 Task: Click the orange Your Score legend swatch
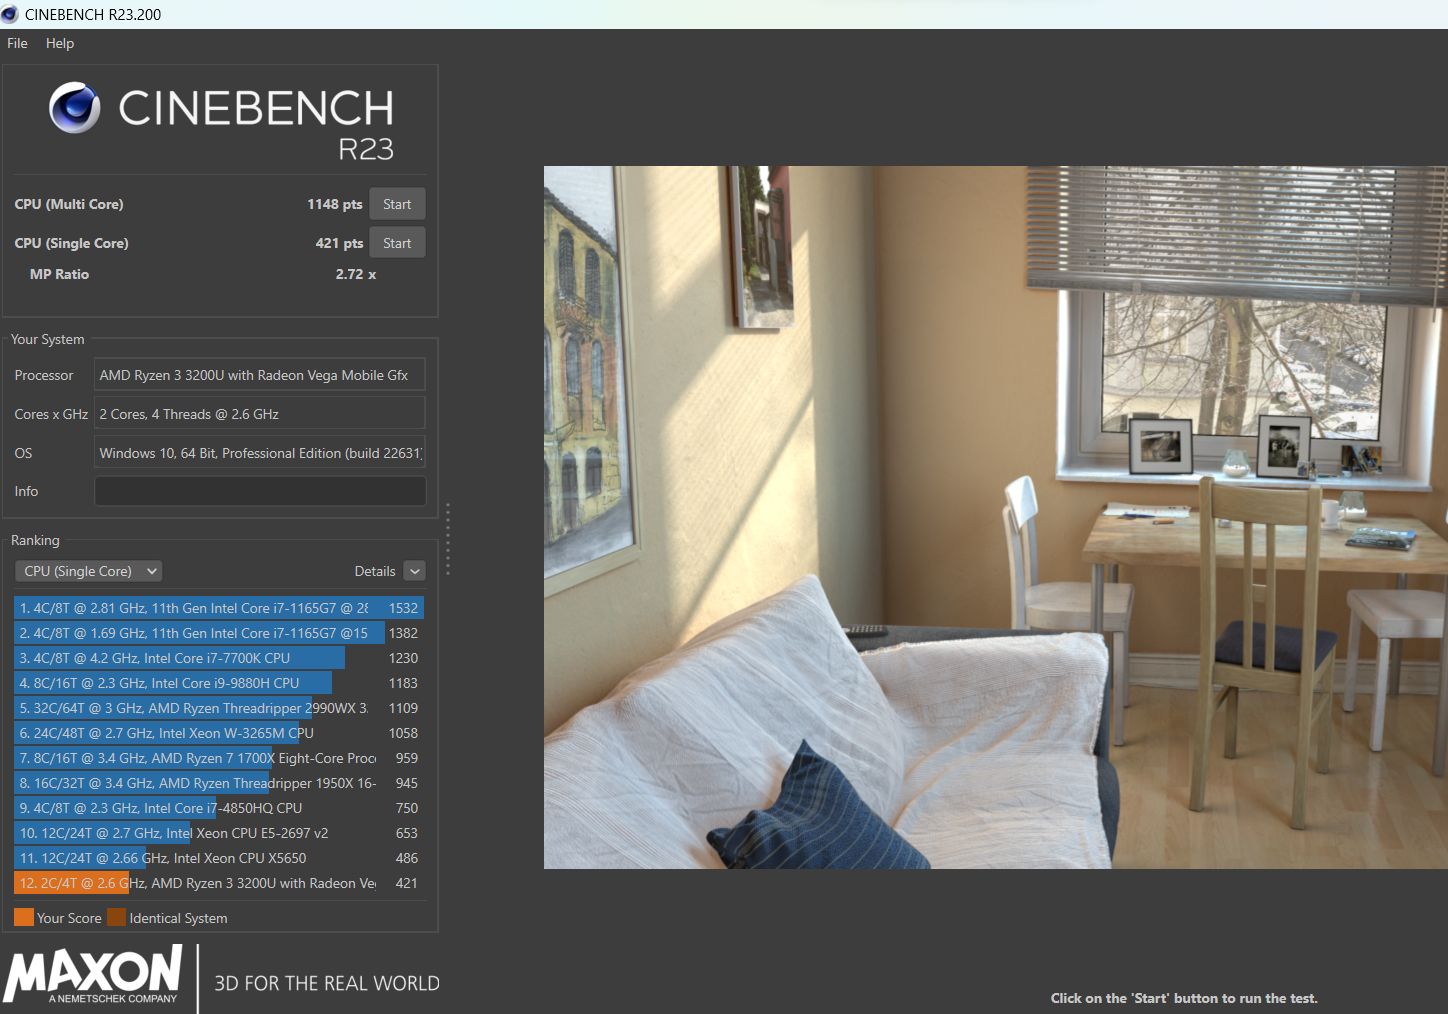[x=24, y=917]
